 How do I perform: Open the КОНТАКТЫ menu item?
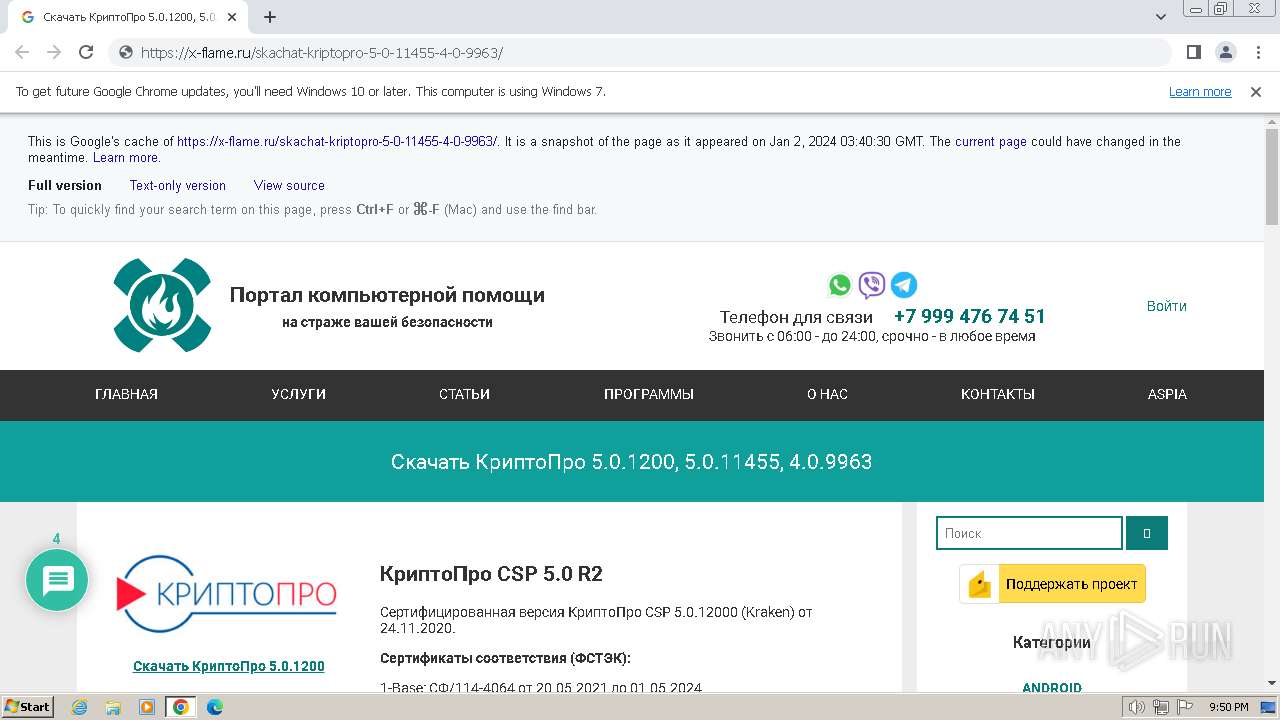click(x=998, y=394)
